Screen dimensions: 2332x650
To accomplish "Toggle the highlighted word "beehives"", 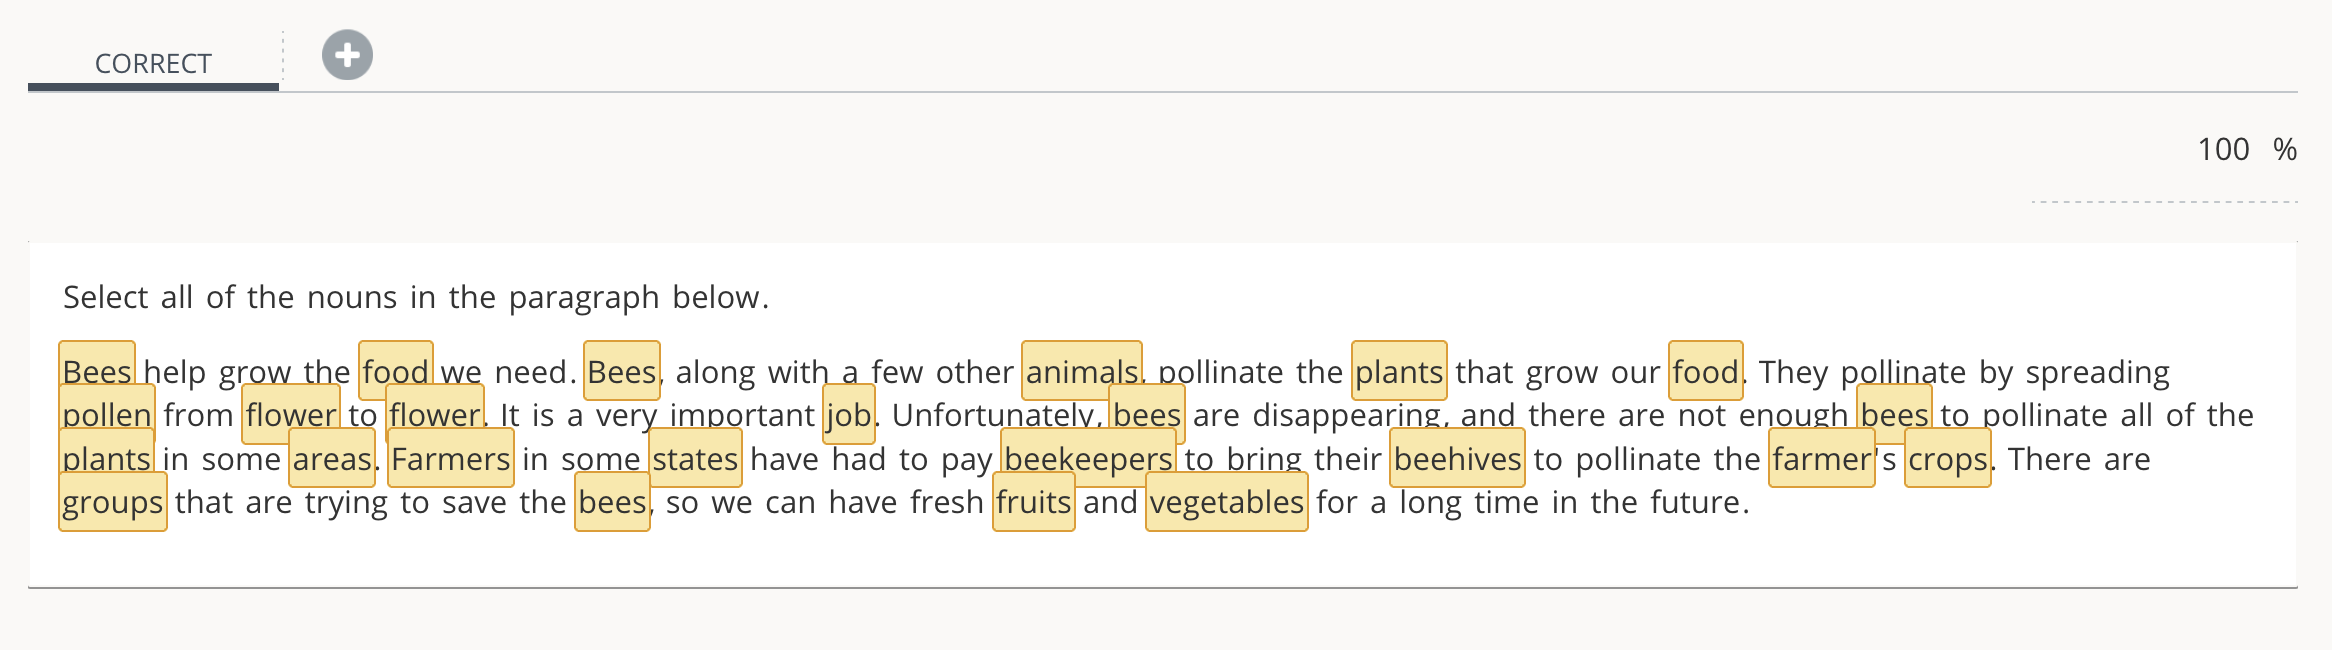I will click(x=1457, y=459).
